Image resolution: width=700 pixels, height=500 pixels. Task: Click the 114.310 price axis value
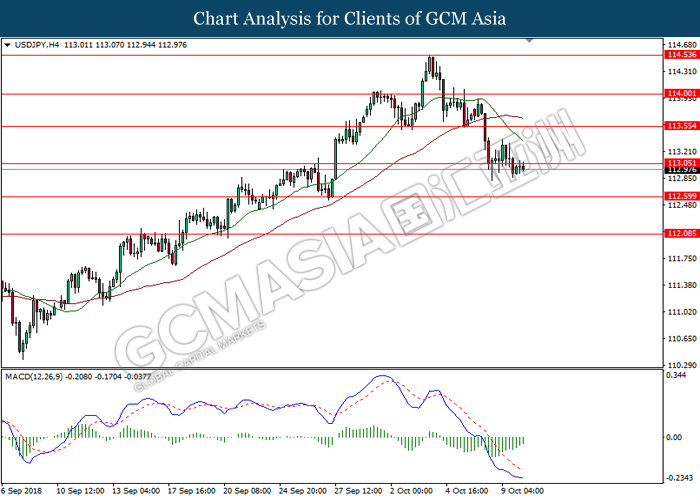pyautogui.click(x=682, y=71)
